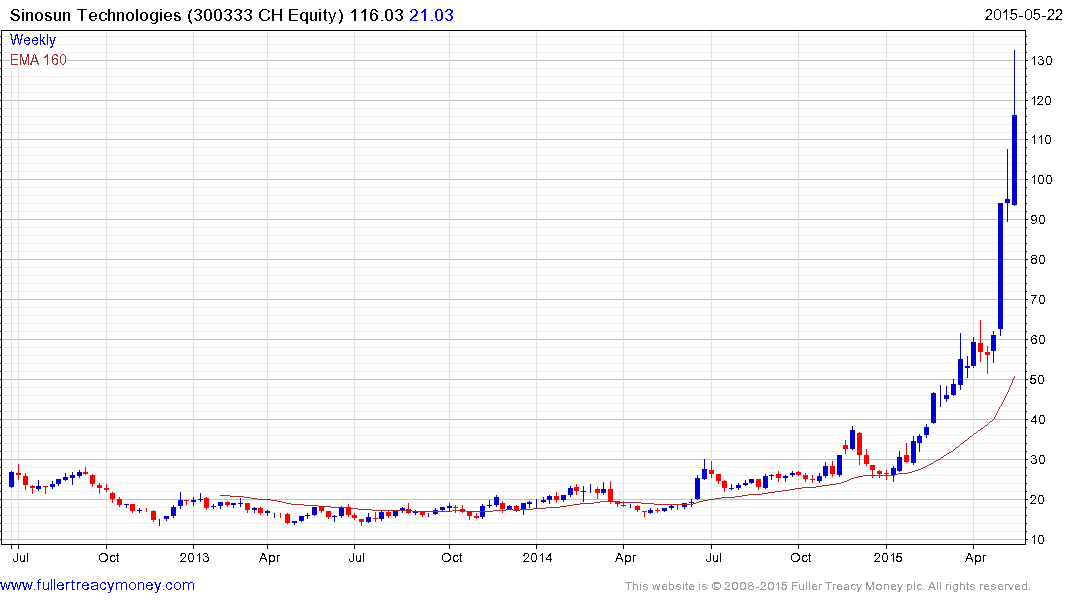1075x600 pixels.
Task: Click the first Jul x-axis label
Action: [21, 557]
